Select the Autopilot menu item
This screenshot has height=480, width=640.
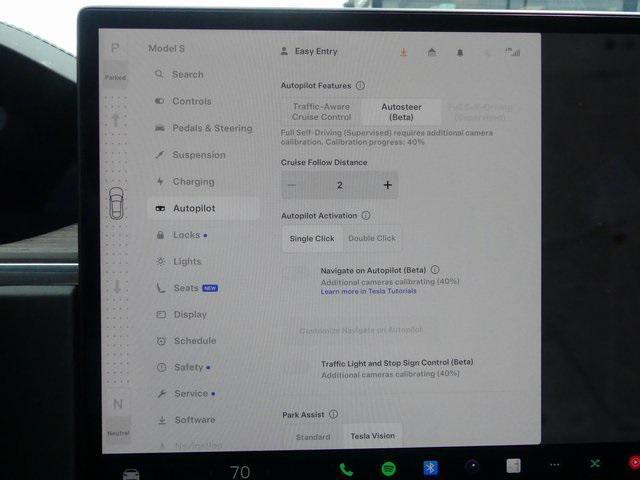pos(203,209)
